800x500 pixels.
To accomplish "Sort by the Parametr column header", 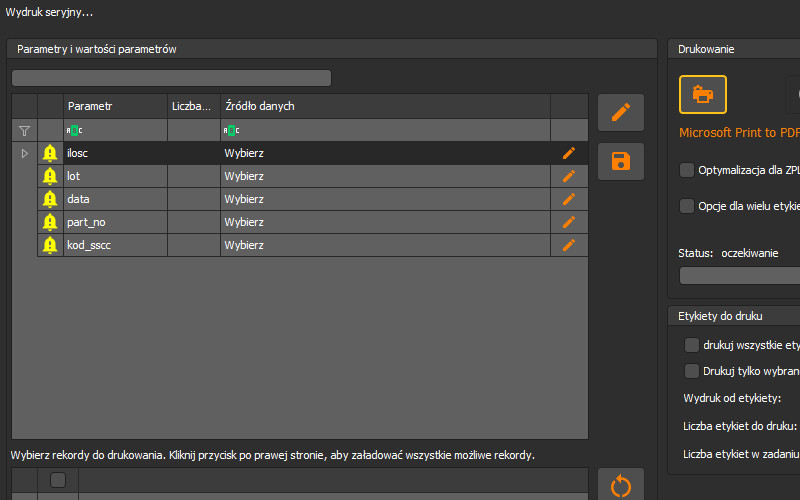I will (115, 106).
